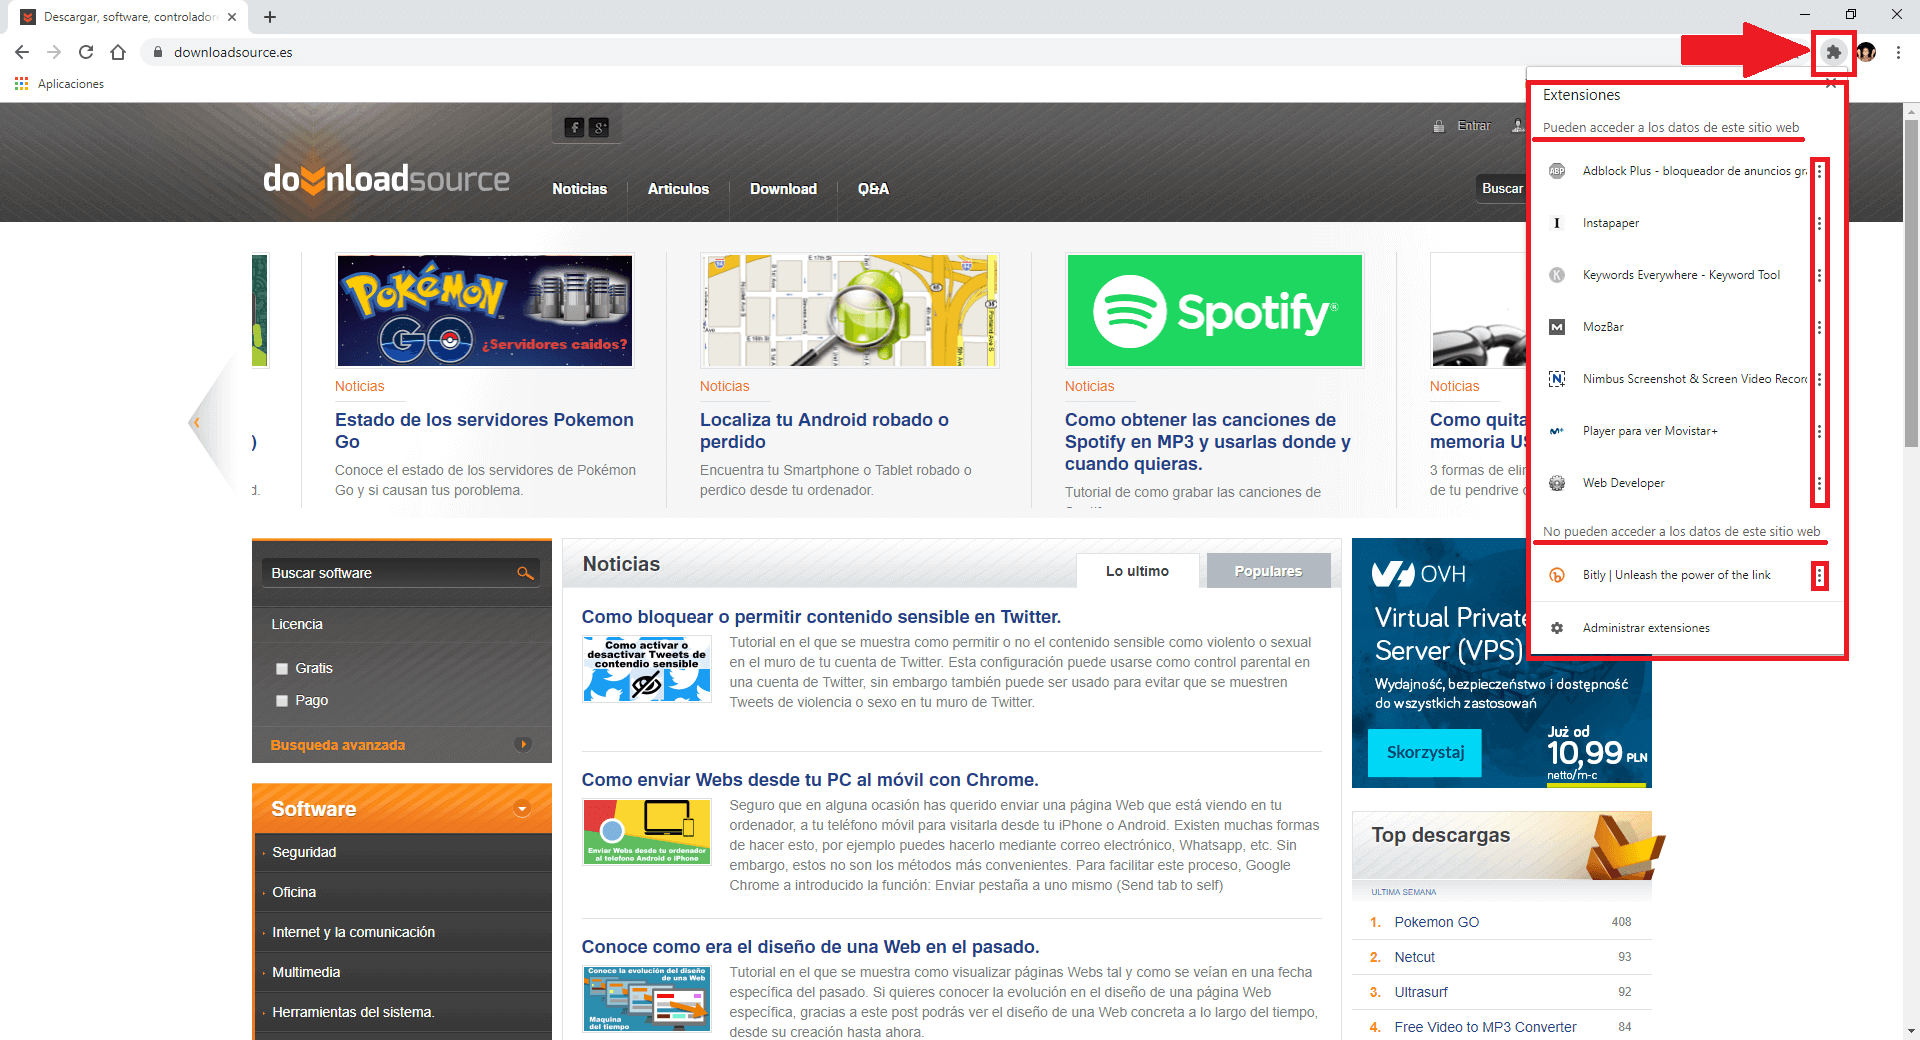Open more options for MozBar
The image size is (1920, 1040).
[x=1819, y=327]
